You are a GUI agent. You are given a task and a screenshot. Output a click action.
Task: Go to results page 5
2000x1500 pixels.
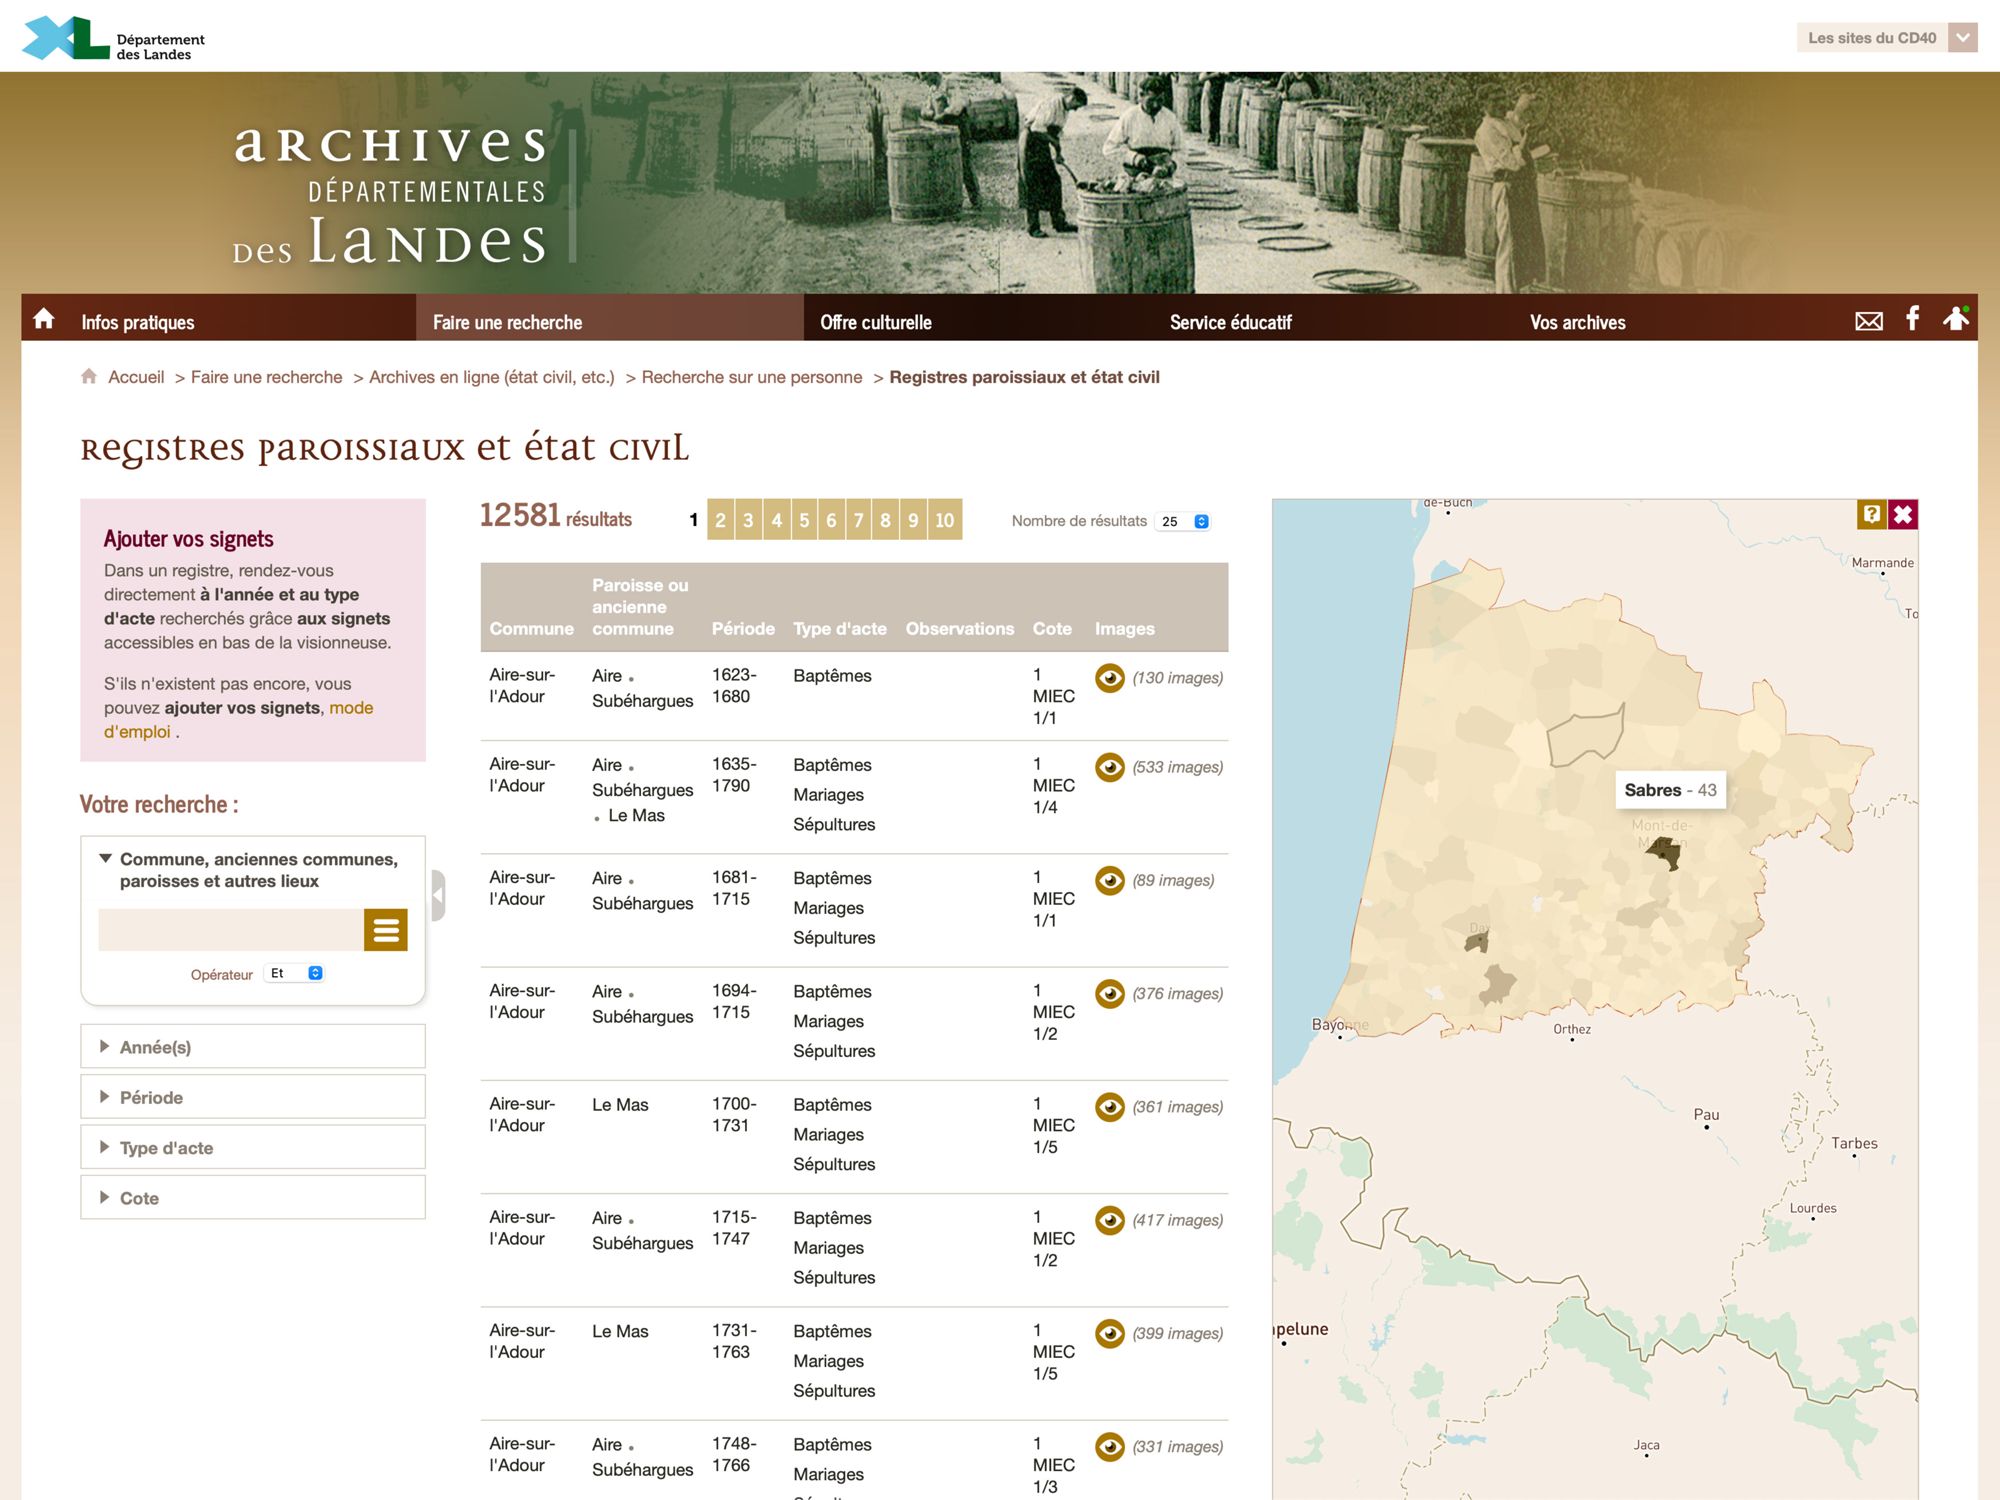pyautogui.click(x=804, y=520)
